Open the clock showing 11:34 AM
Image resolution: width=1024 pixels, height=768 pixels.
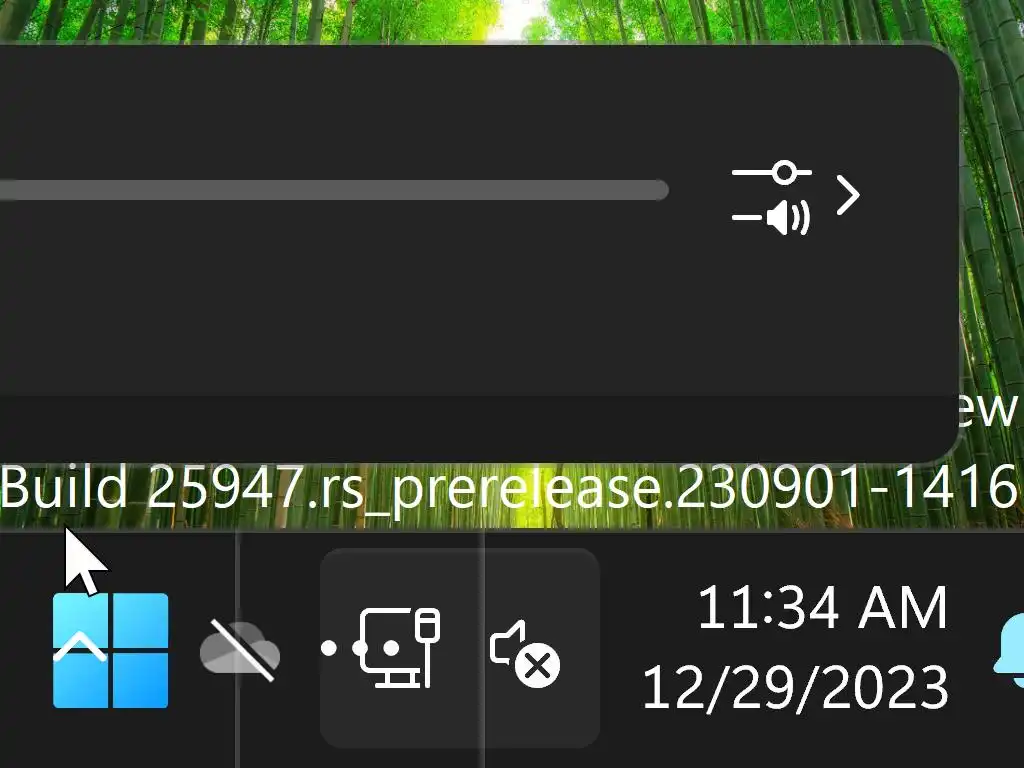[x=822, y=608]
